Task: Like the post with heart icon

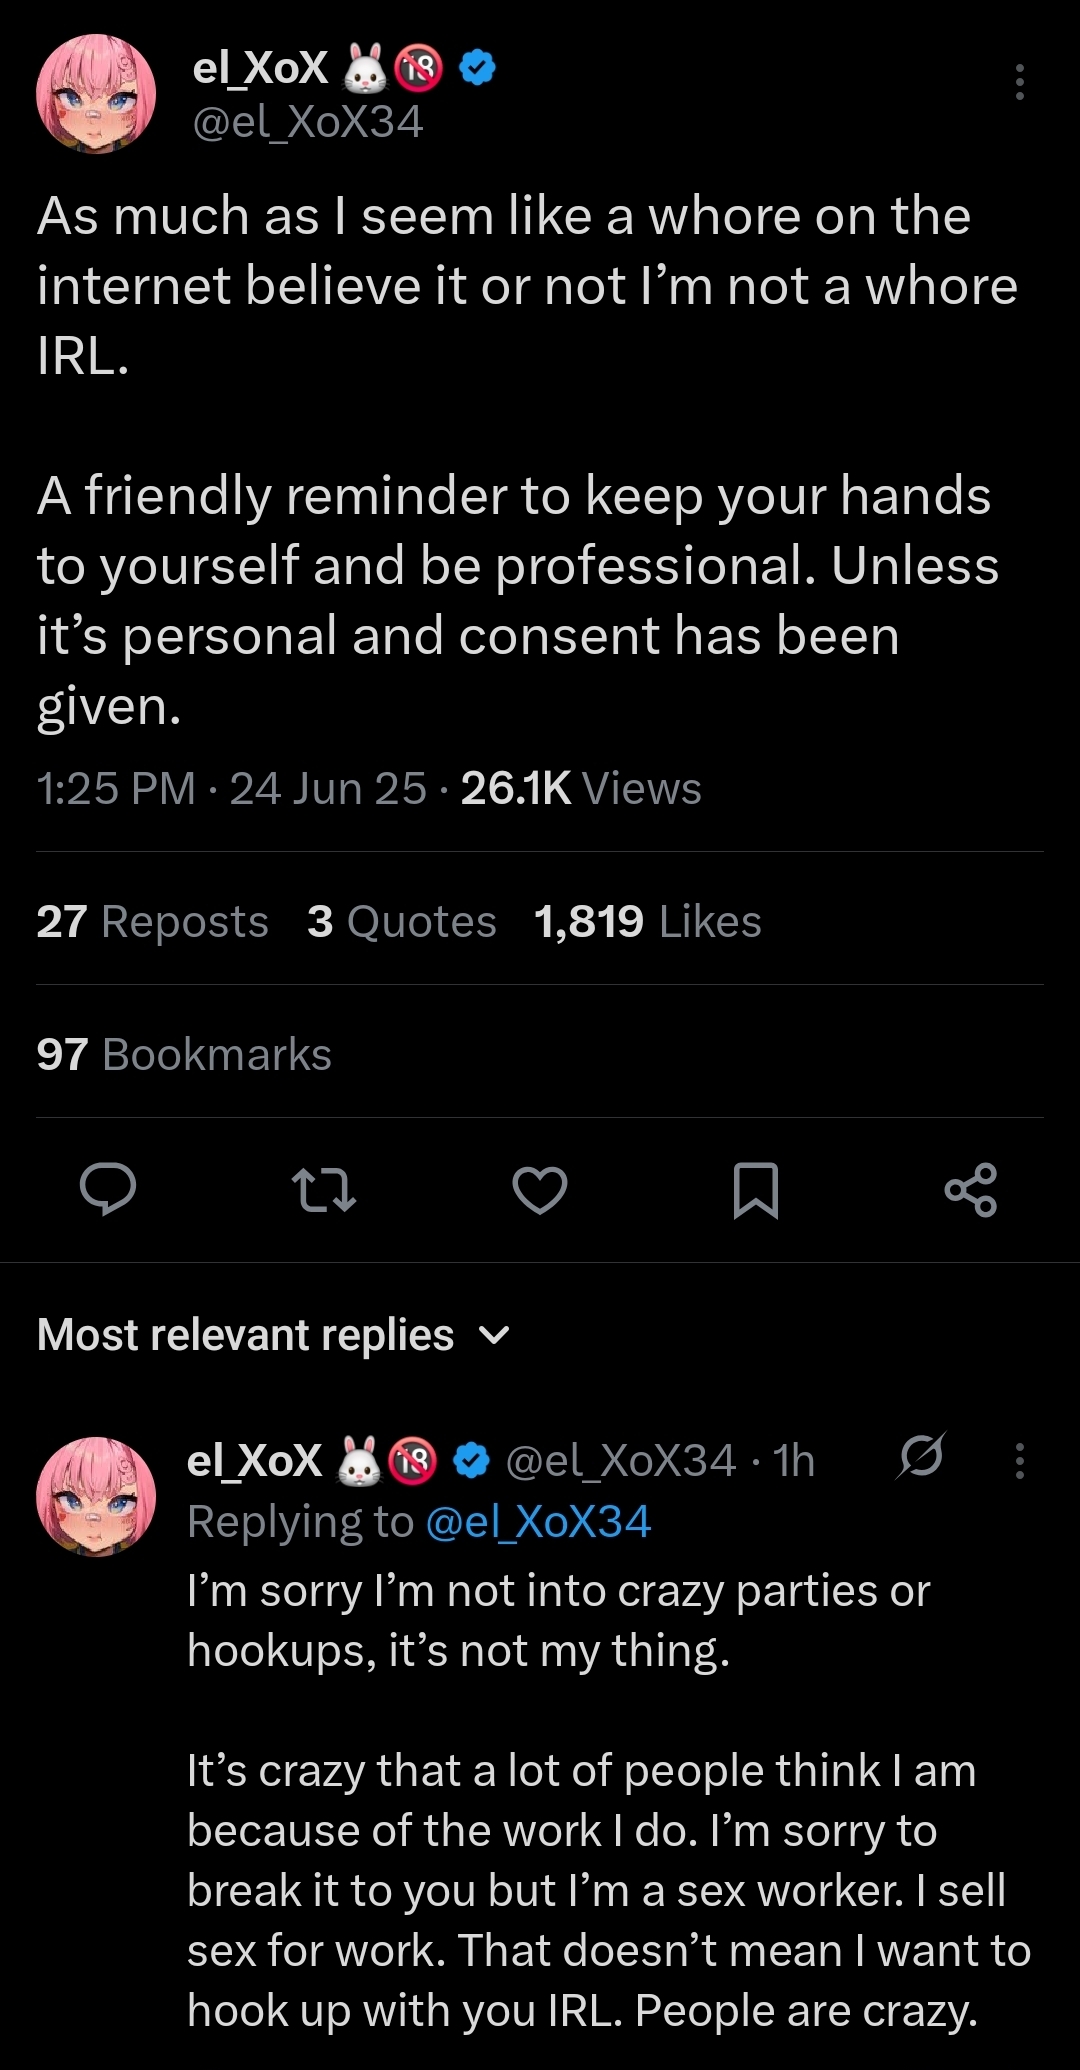Action: (x=540, y=1190)
